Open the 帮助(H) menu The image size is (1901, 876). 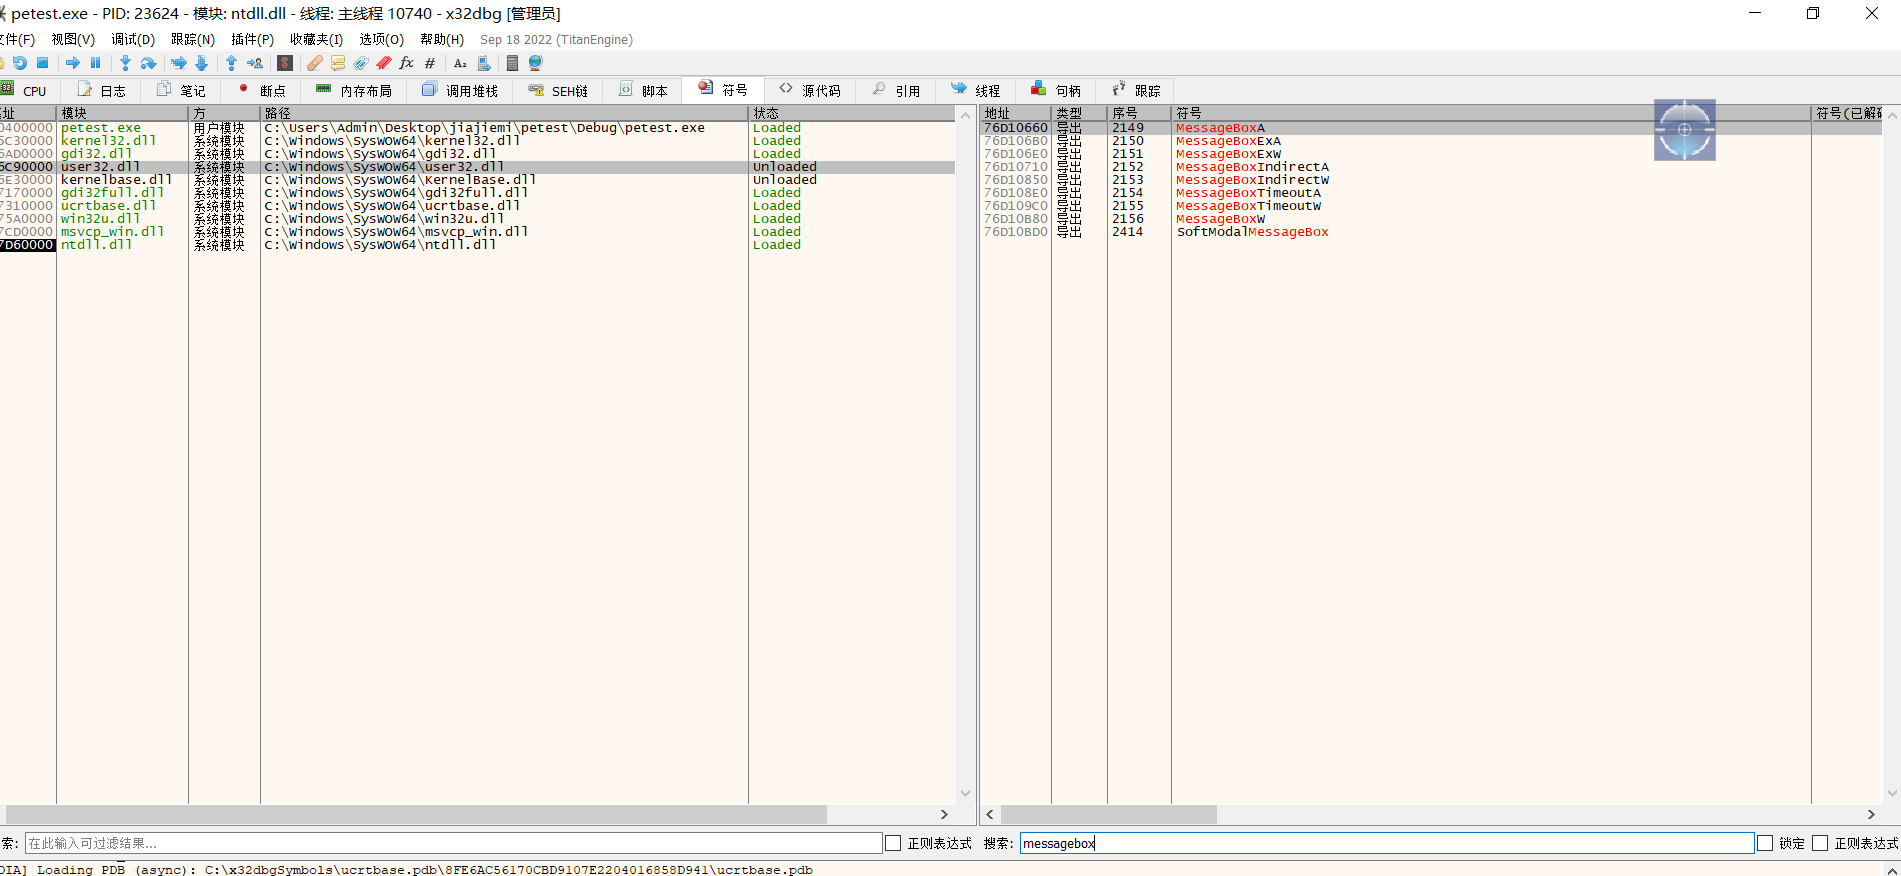[442, 39]
